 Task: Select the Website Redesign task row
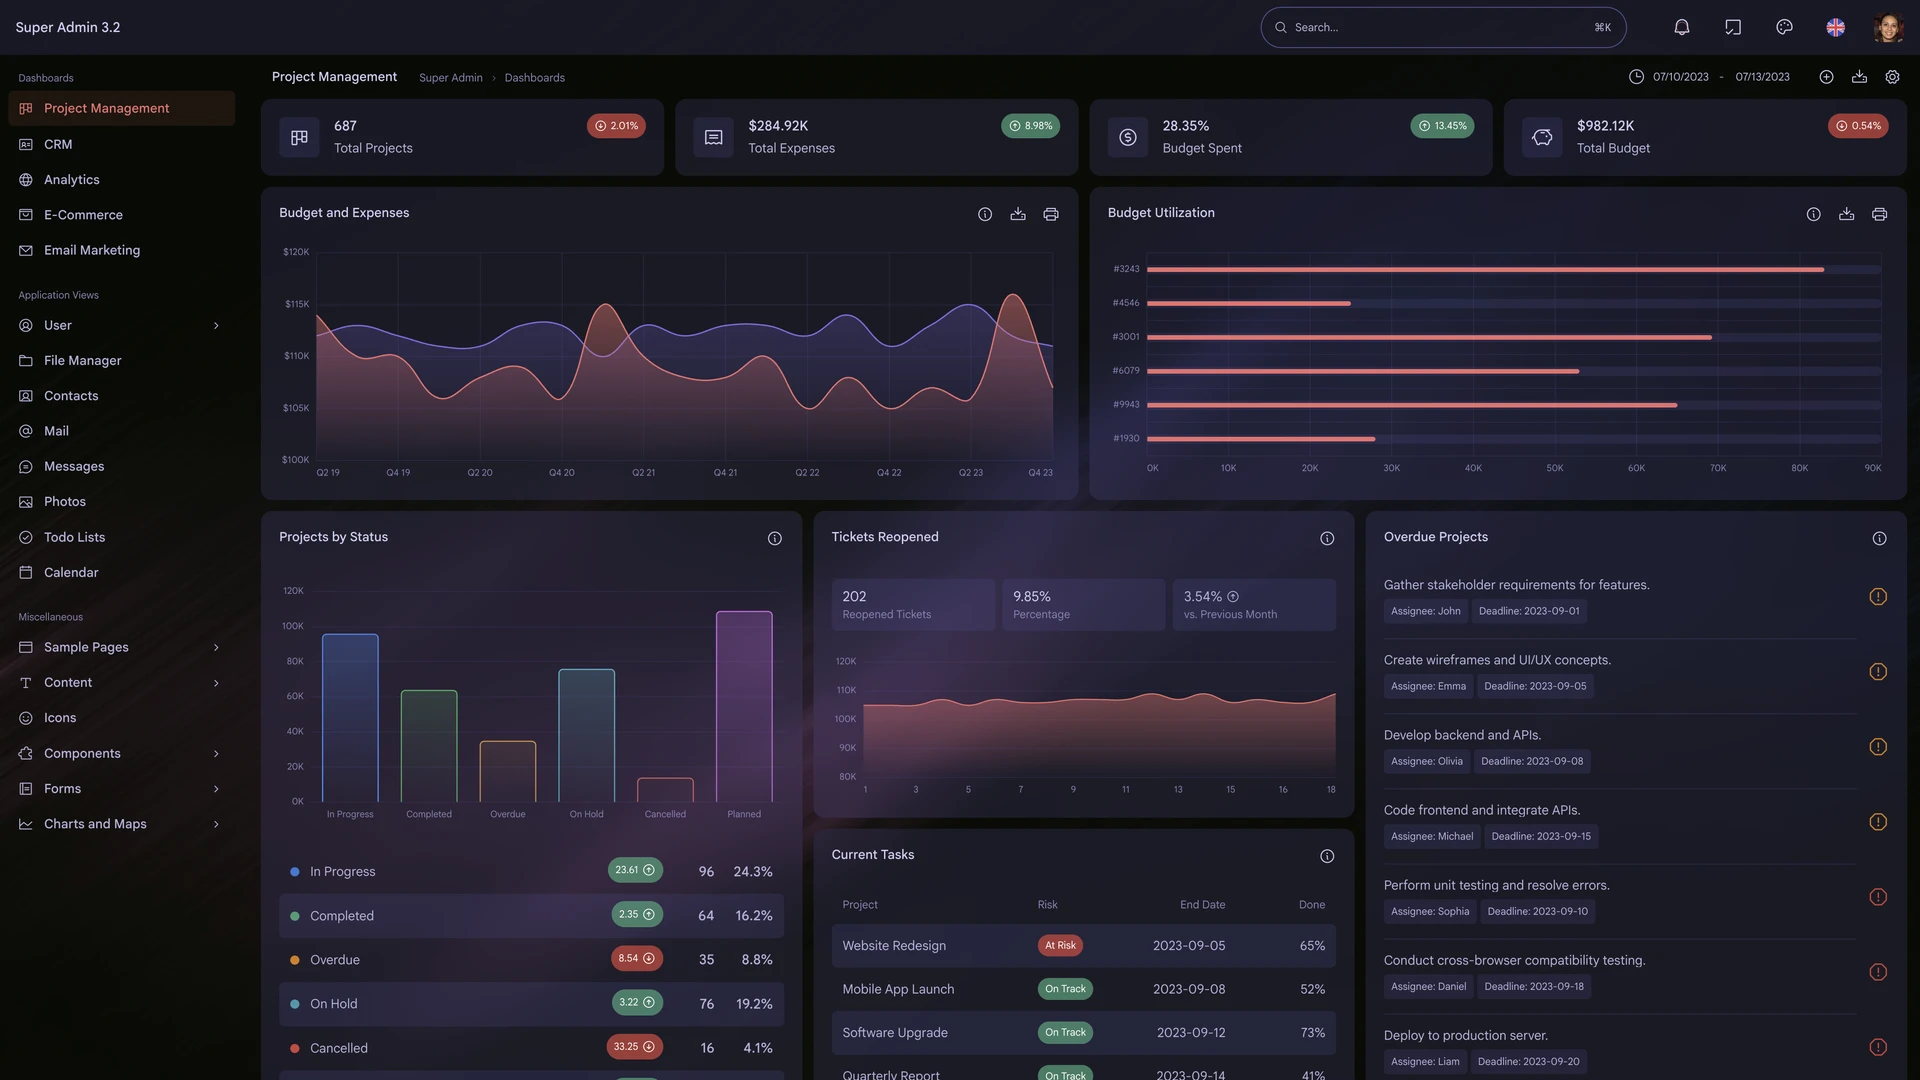[x=1083, y=945]
